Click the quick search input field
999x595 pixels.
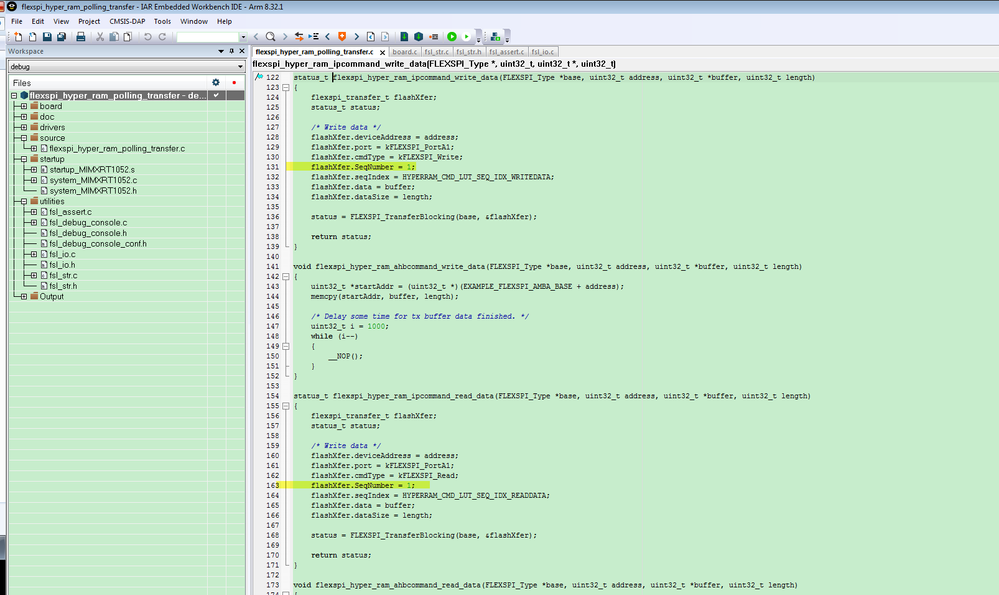tap(207, 37)
